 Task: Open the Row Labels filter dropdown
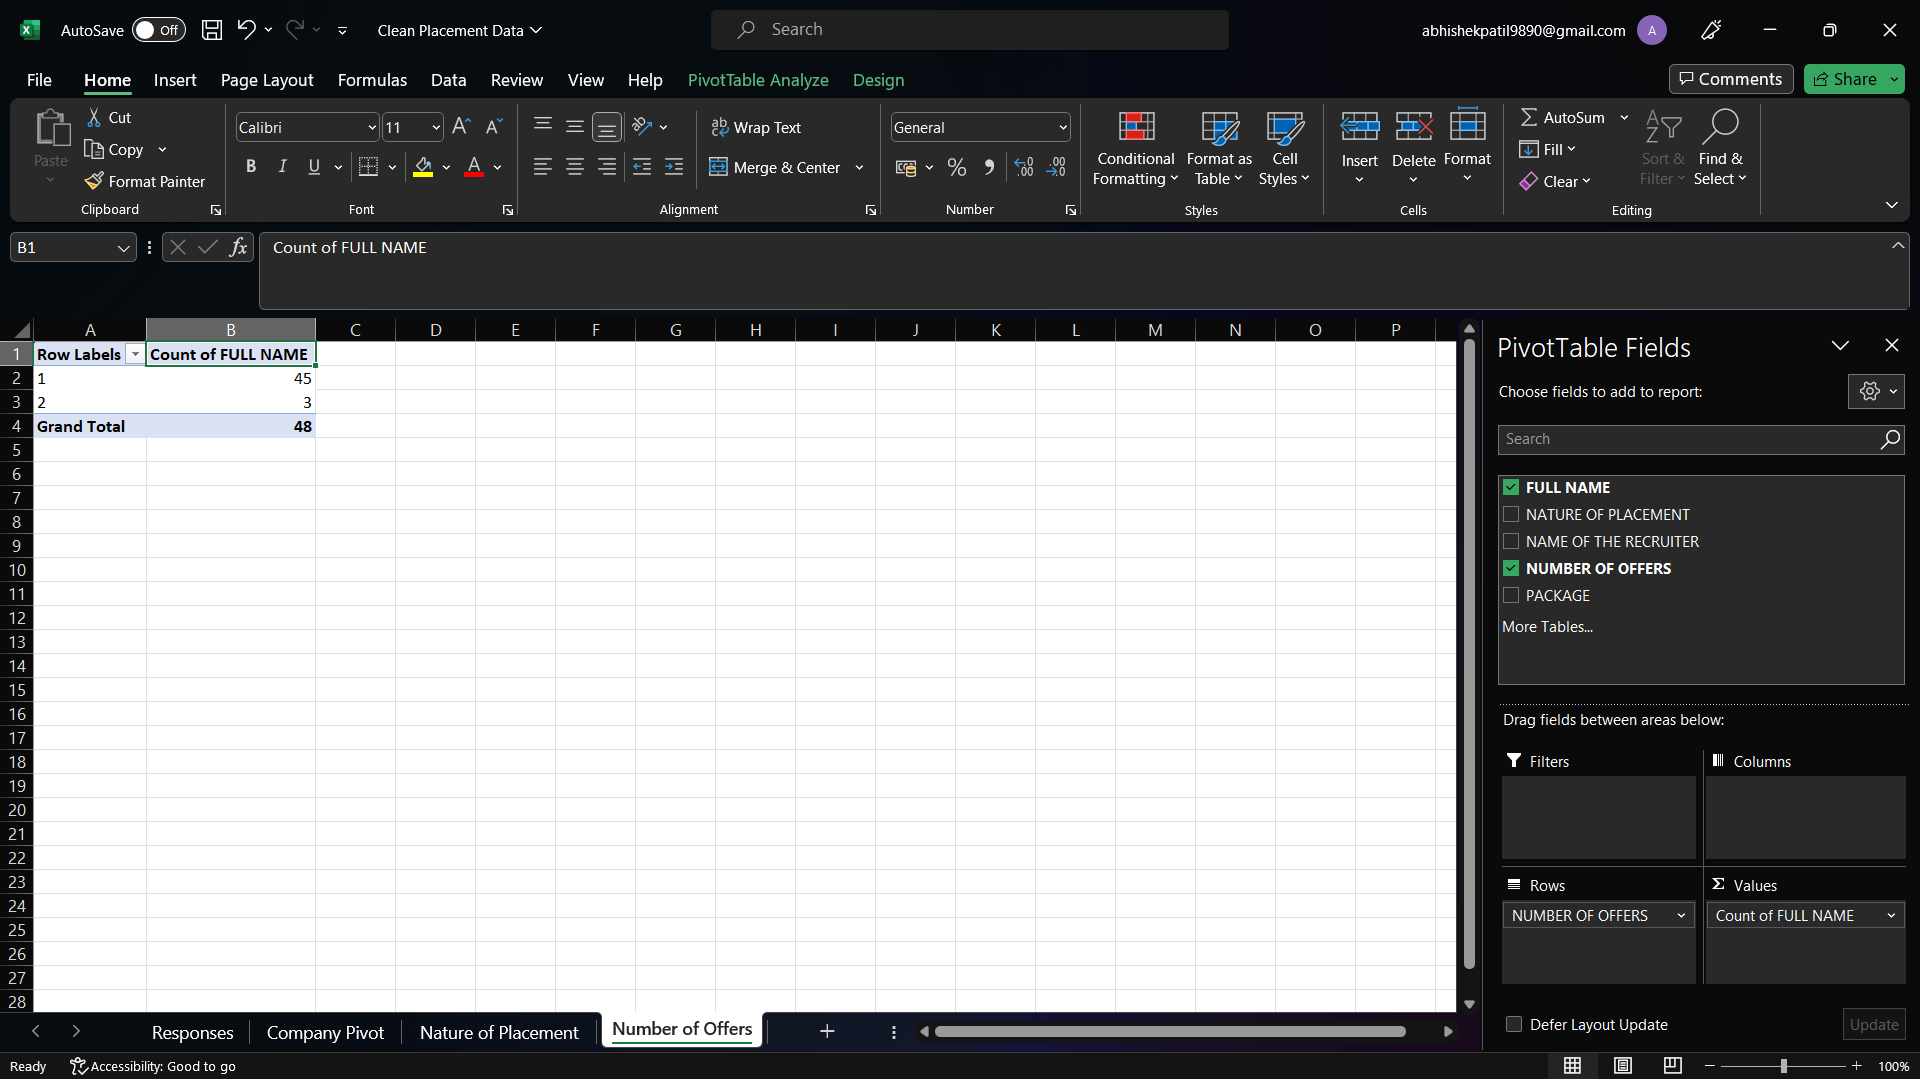click(135, 355)
